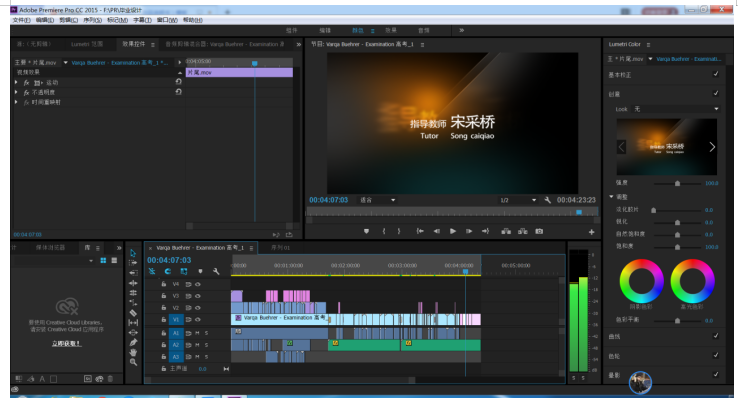Switch to the 编辑 workspace
The image size is (738, 403).
[x=325, y=30]
